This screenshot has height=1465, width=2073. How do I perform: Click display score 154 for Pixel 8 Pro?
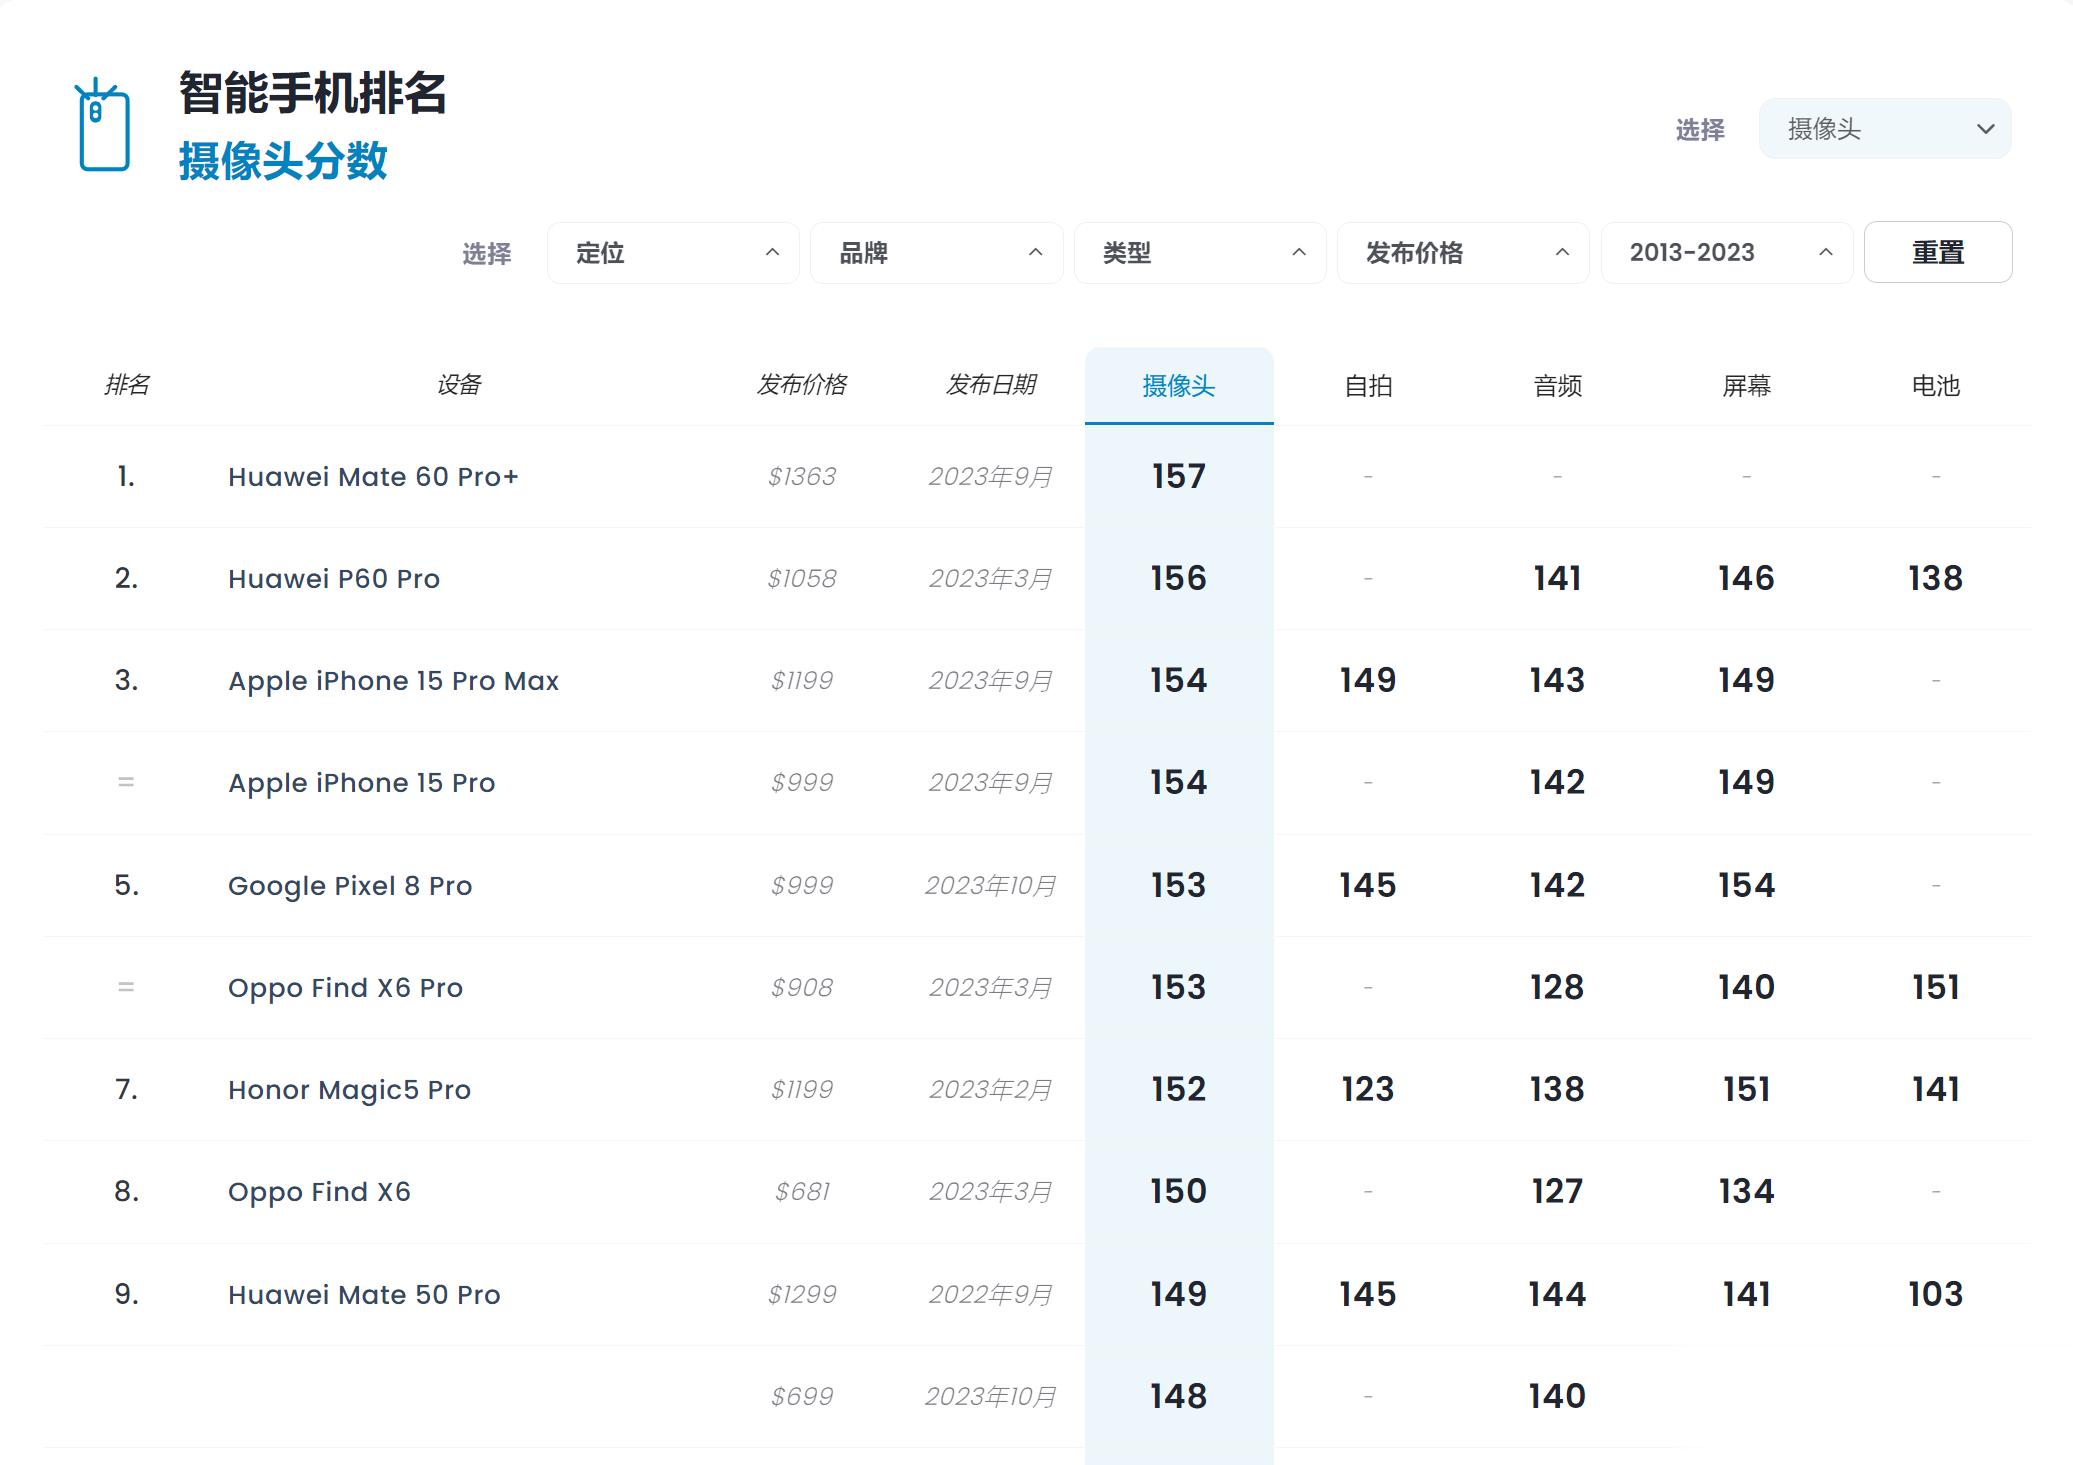tap(1746, 885)
